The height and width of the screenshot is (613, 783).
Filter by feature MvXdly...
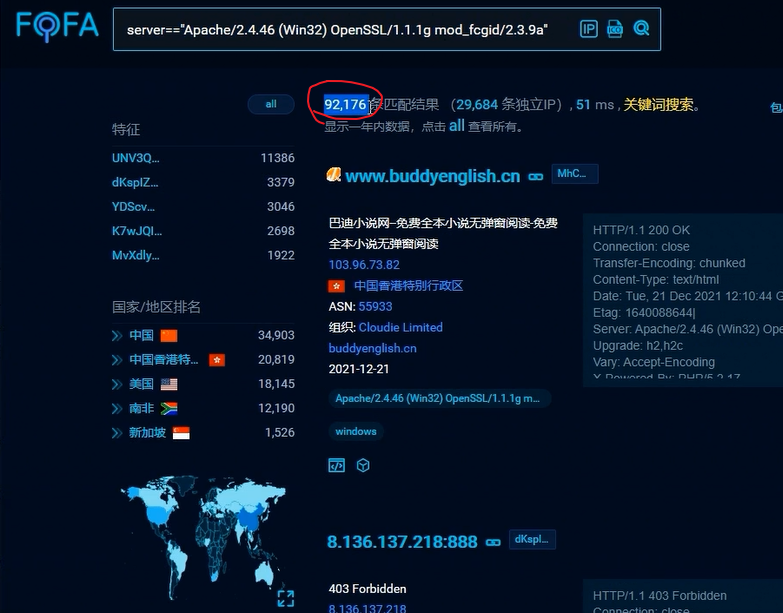tap(136, 256)
